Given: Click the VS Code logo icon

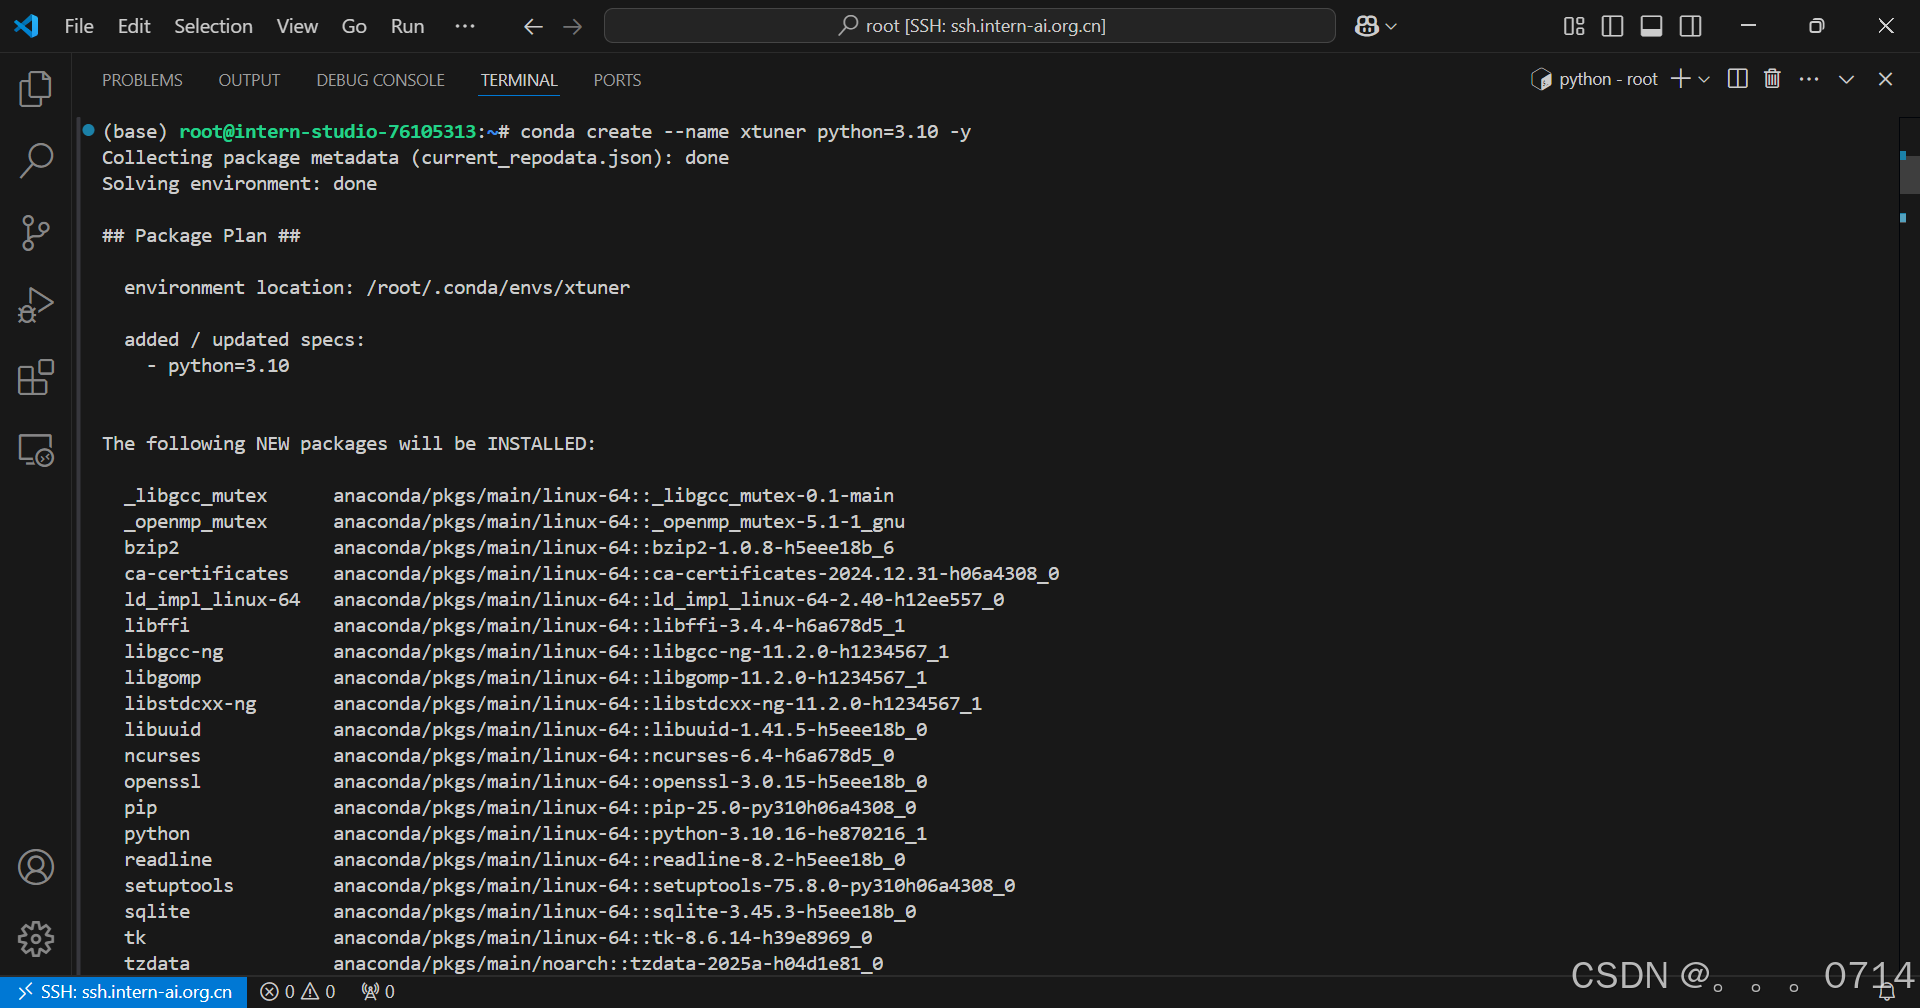Looking at the screenshot, I should (x=27, y=26).
